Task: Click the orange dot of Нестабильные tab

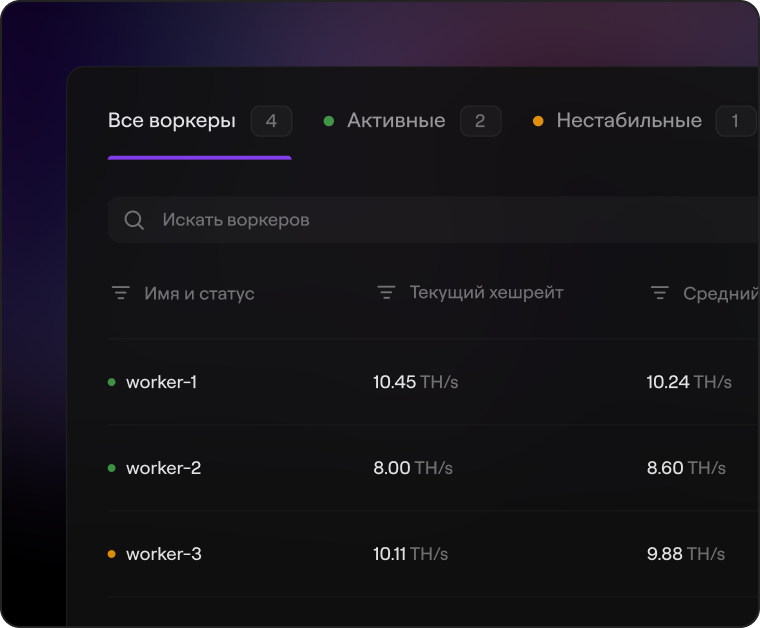Action: 538,121
